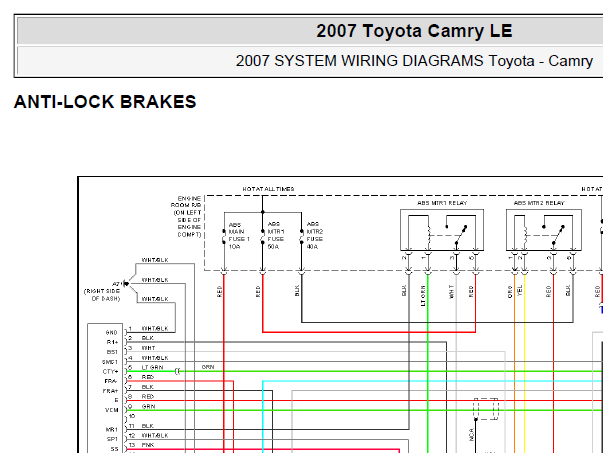Click the ABS MTR2 FUSE 40A symbol
603x453 pixels.
point(302,237)
